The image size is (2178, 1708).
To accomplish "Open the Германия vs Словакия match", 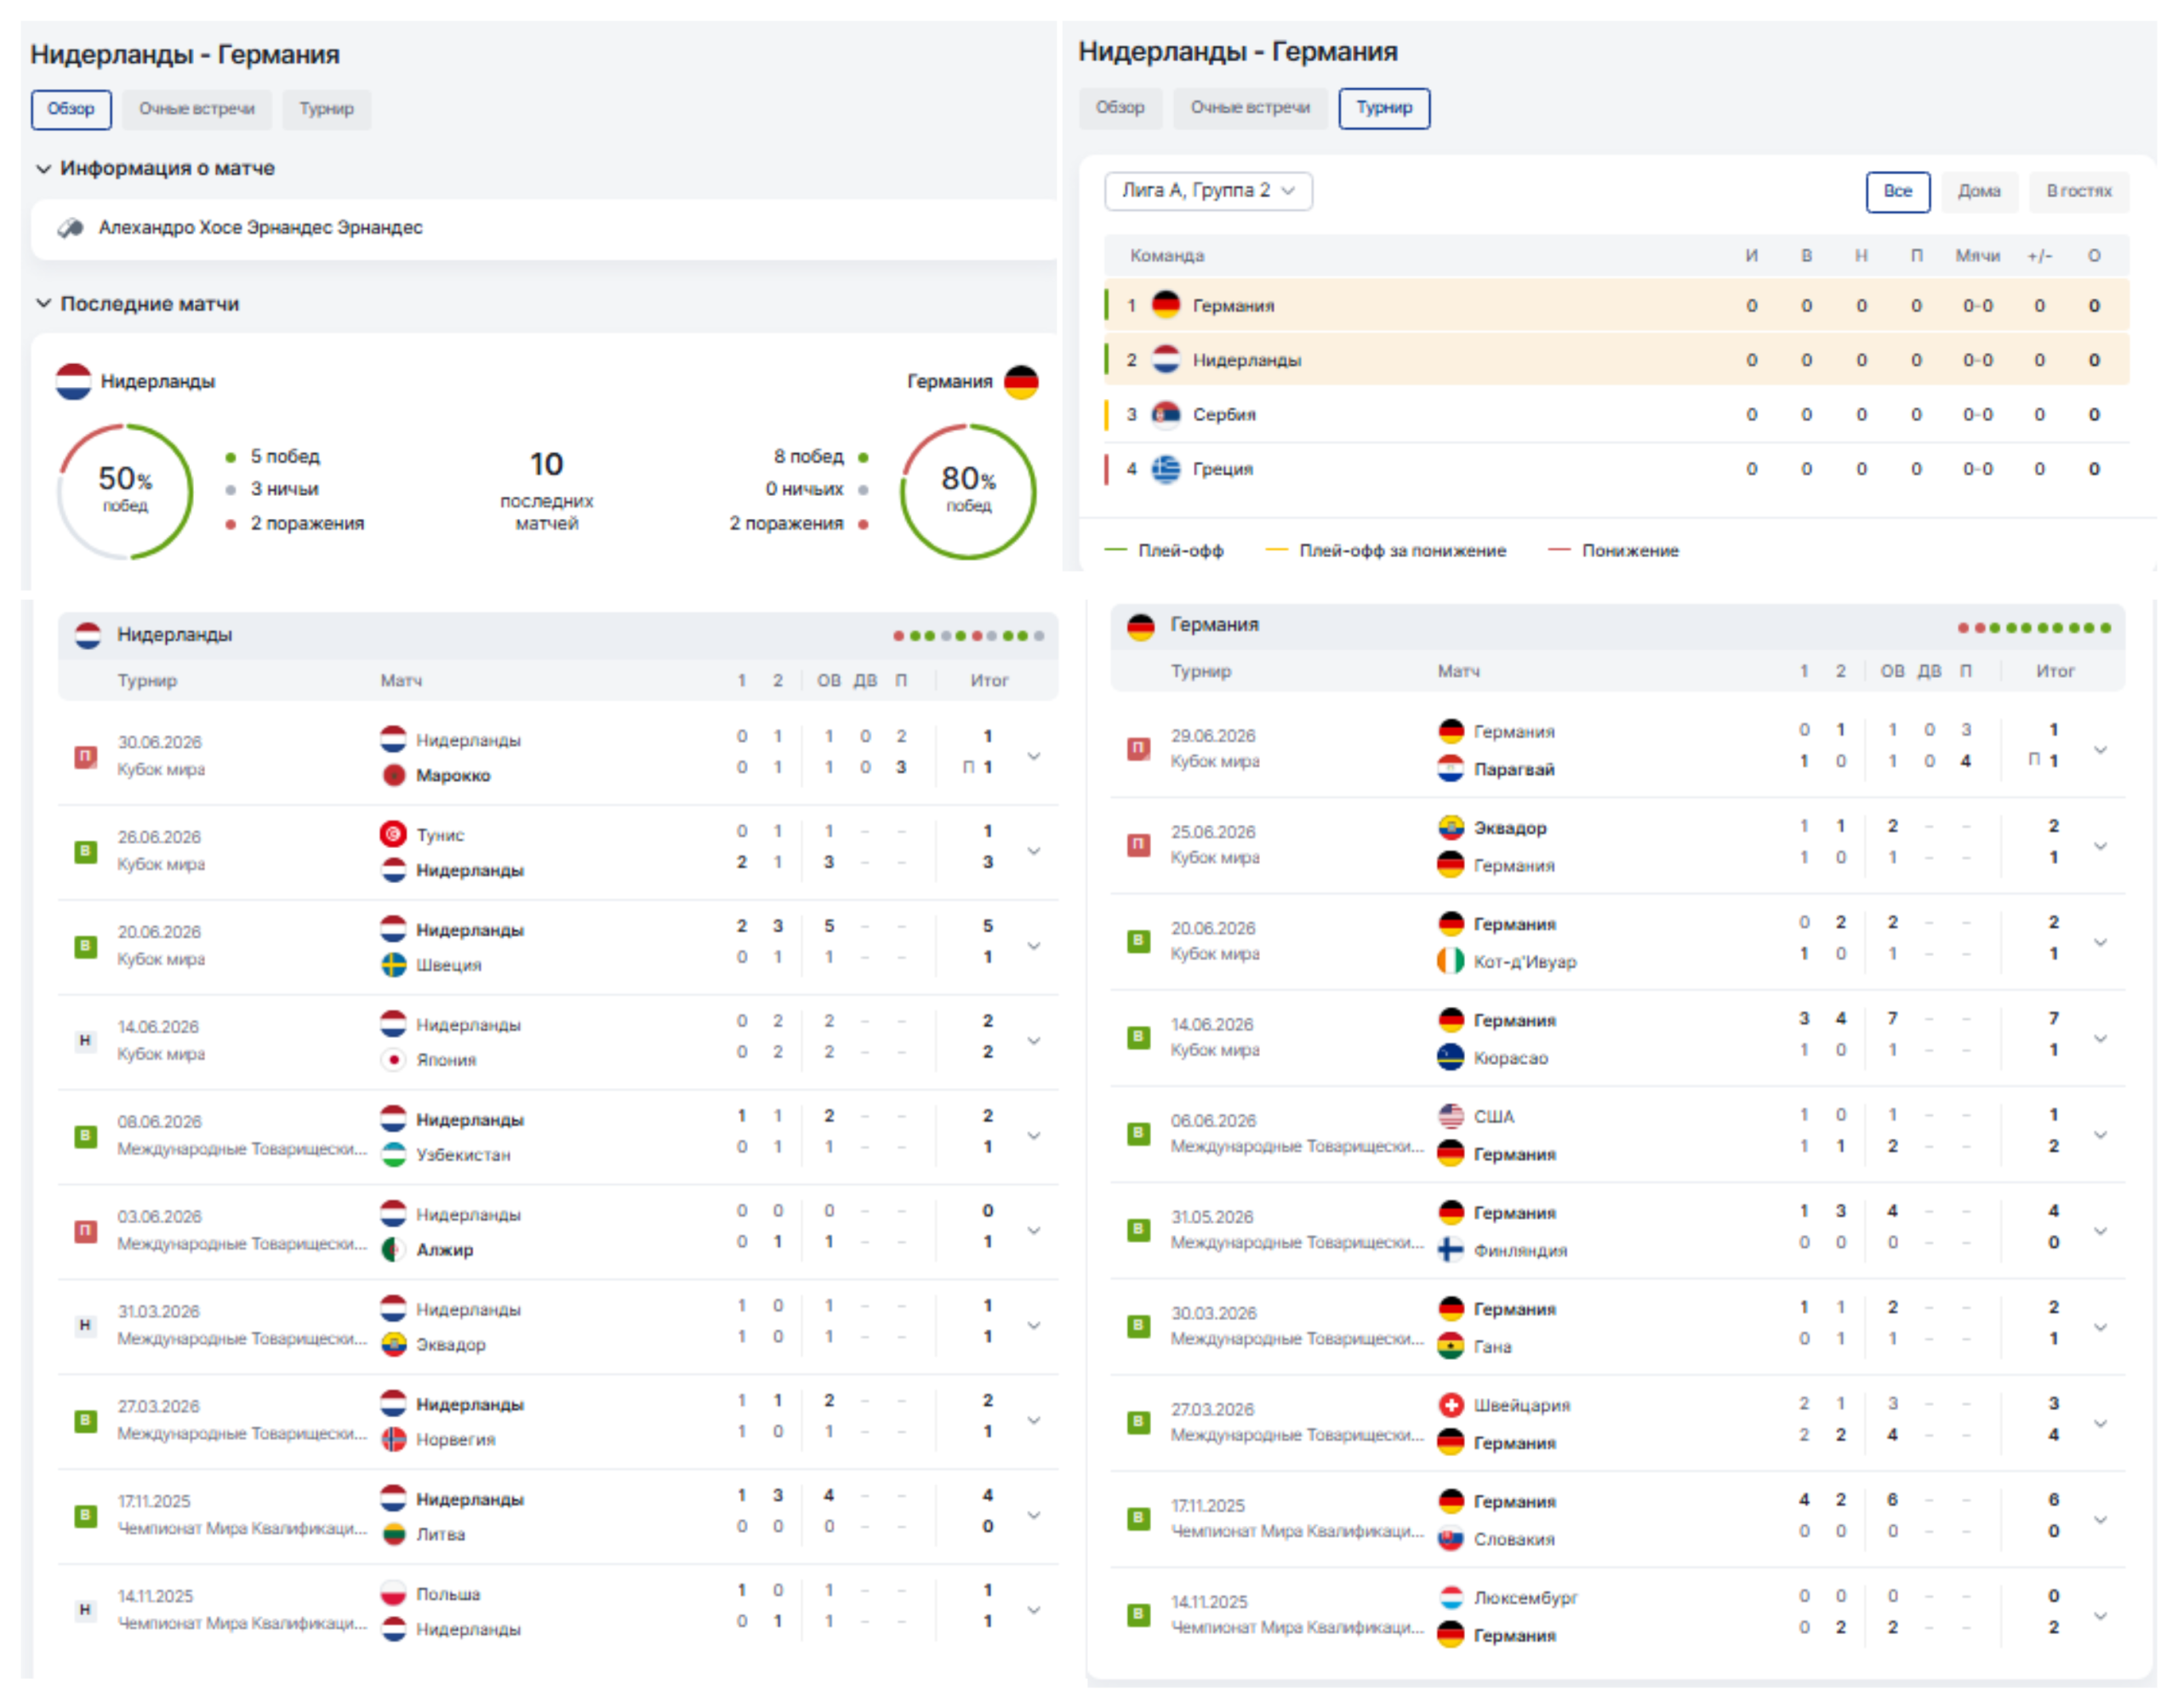I will (x=1617, y=1520).
